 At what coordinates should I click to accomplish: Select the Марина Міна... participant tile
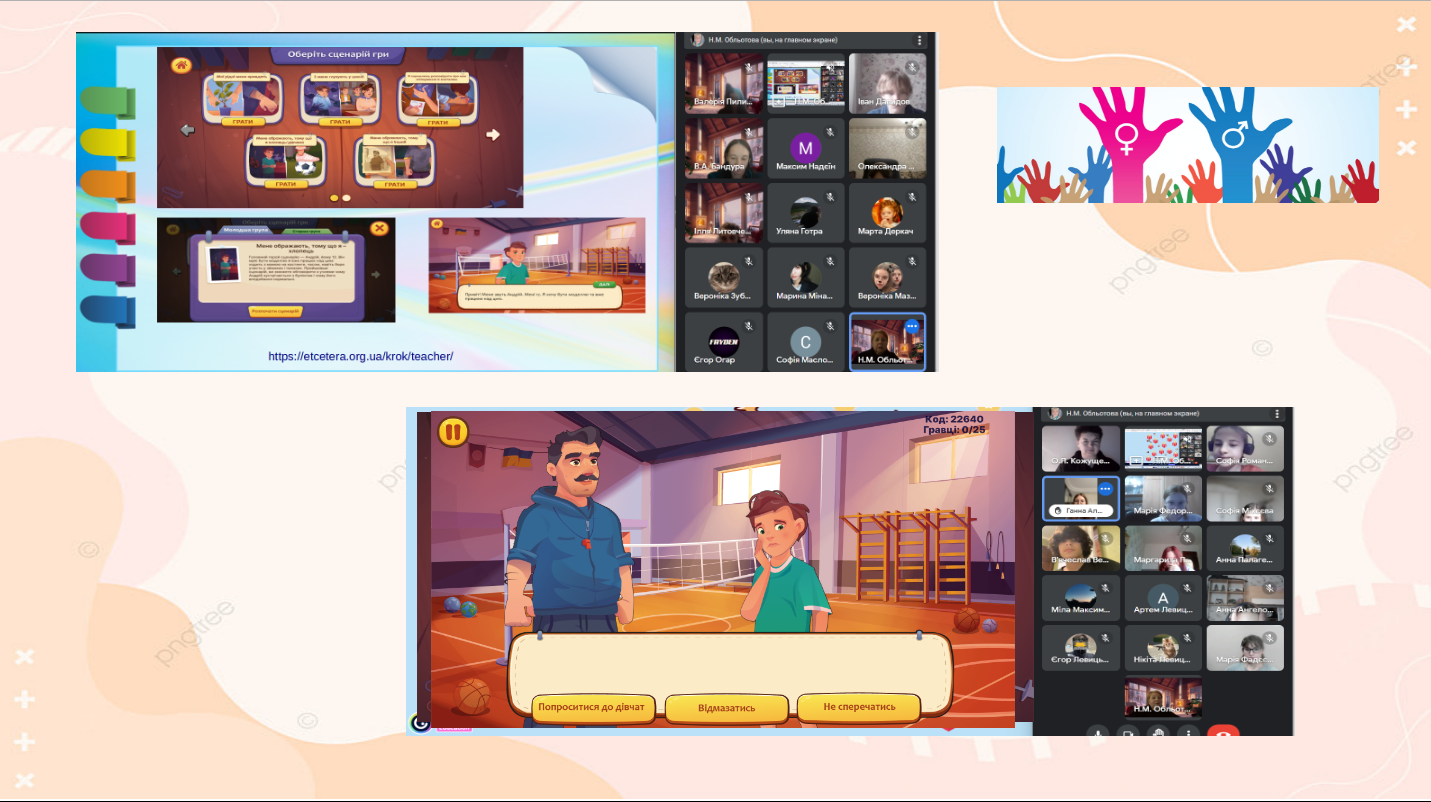click(806, 279)
